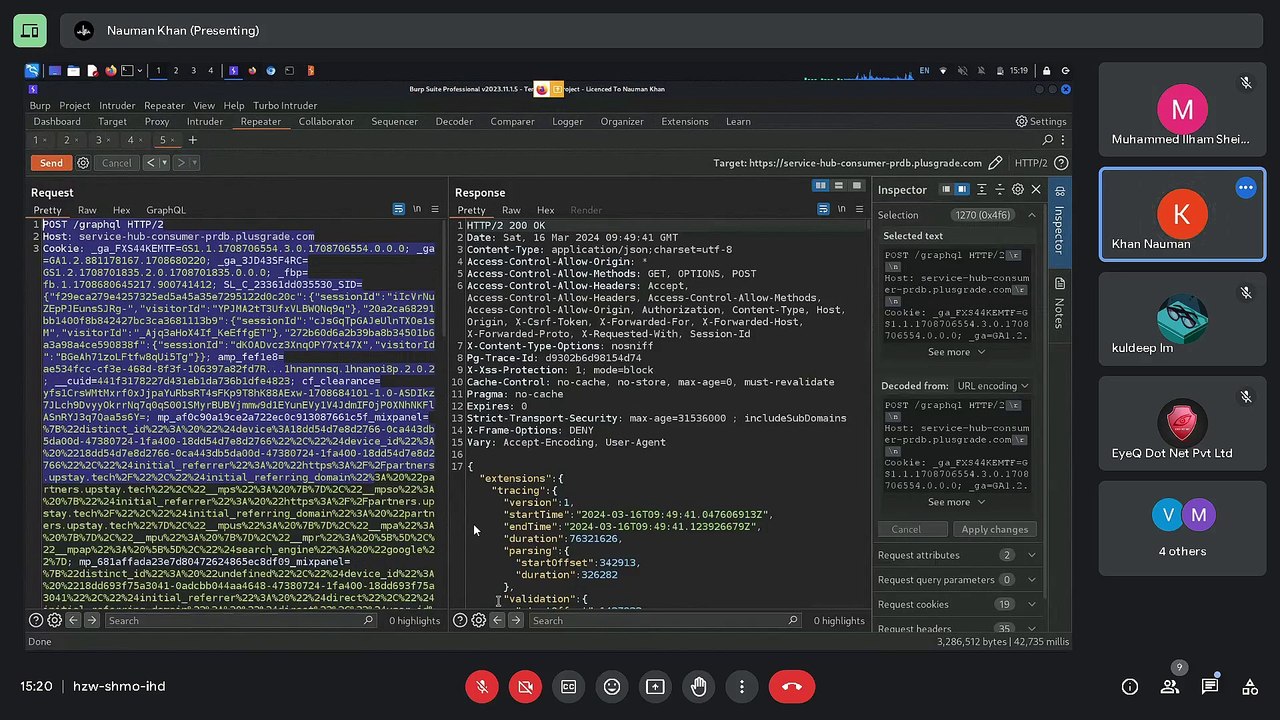Image resolution: width=1280 pixels, height=720 pixels.
Task: Open more meeting options menu
Action: point(741,686)
